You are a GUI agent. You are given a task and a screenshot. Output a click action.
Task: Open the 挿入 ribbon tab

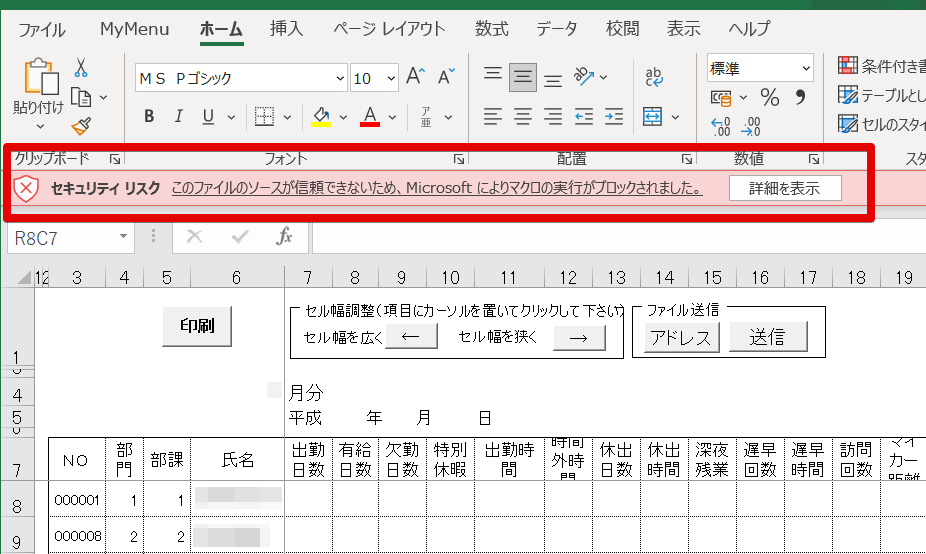[286, 29]
